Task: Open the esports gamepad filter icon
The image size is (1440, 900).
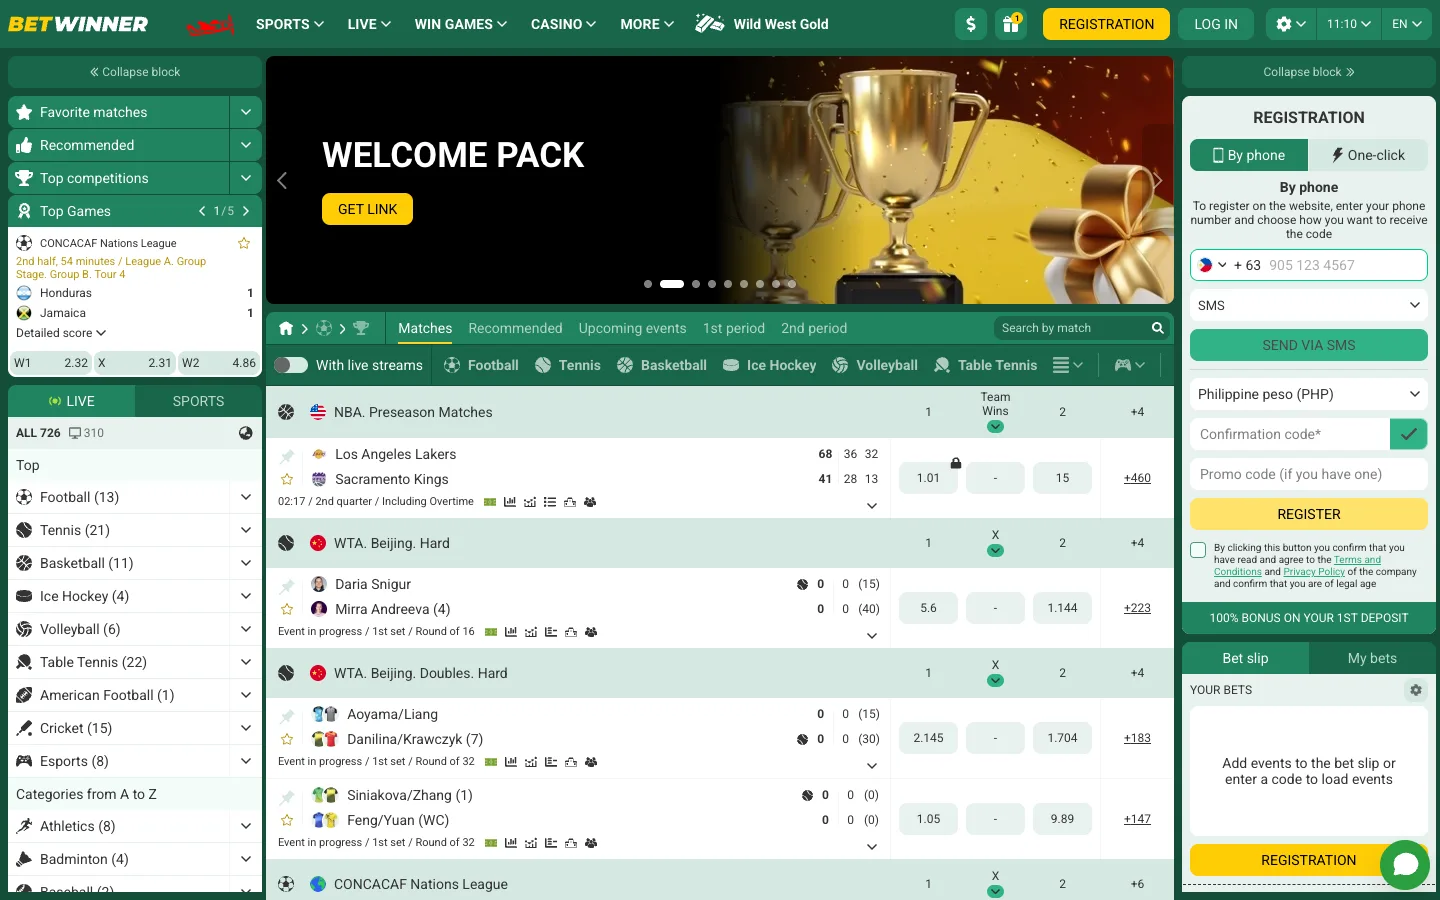Action: coord(1130,365)
